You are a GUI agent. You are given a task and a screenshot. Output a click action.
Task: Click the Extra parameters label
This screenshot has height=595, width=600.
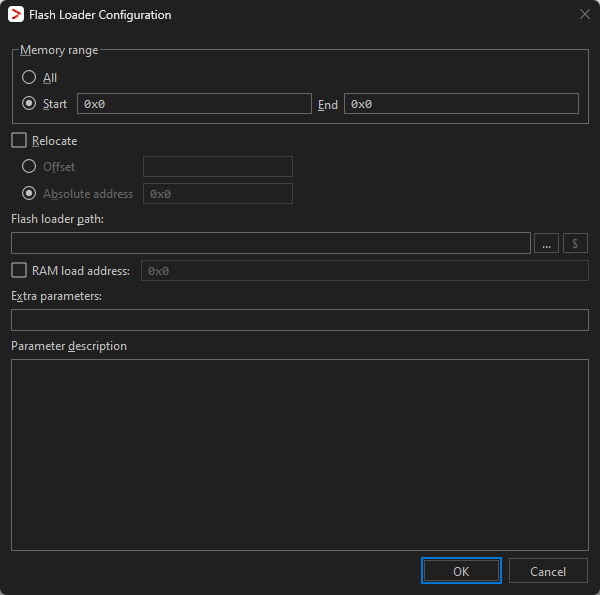pyautogui.click(x=56, y=296)
